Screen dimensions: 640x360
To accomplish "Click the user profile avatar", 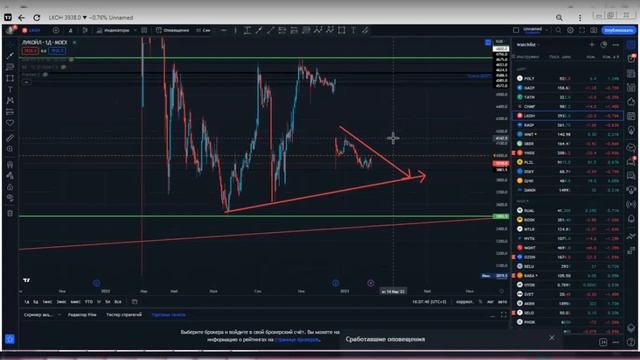I will (x=10, y=30).
